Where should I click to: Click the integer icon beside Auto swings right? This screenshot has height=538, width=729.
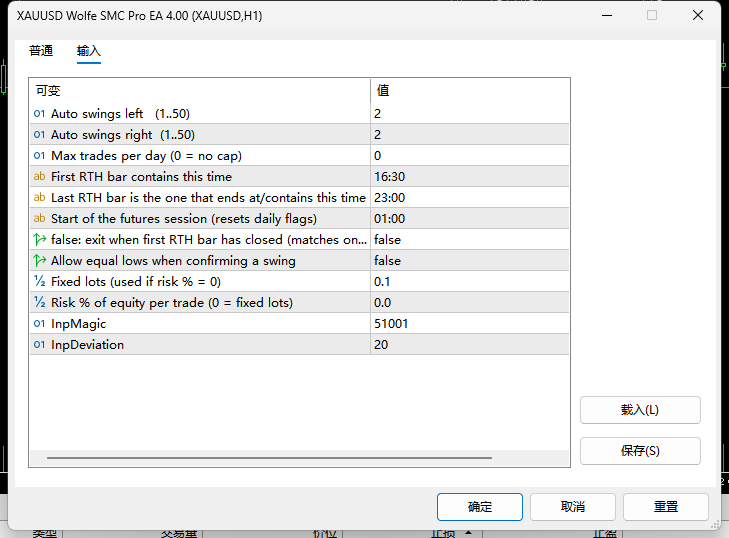point(40,134)
